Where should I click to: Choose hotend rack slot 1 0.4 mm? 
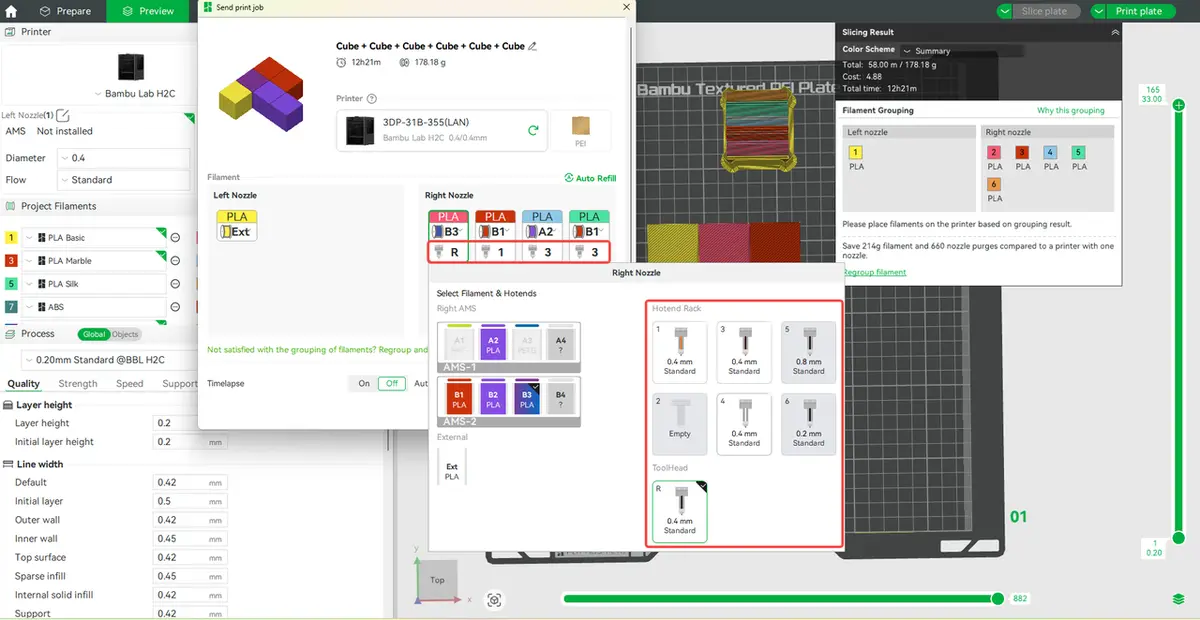click(680, 352)
